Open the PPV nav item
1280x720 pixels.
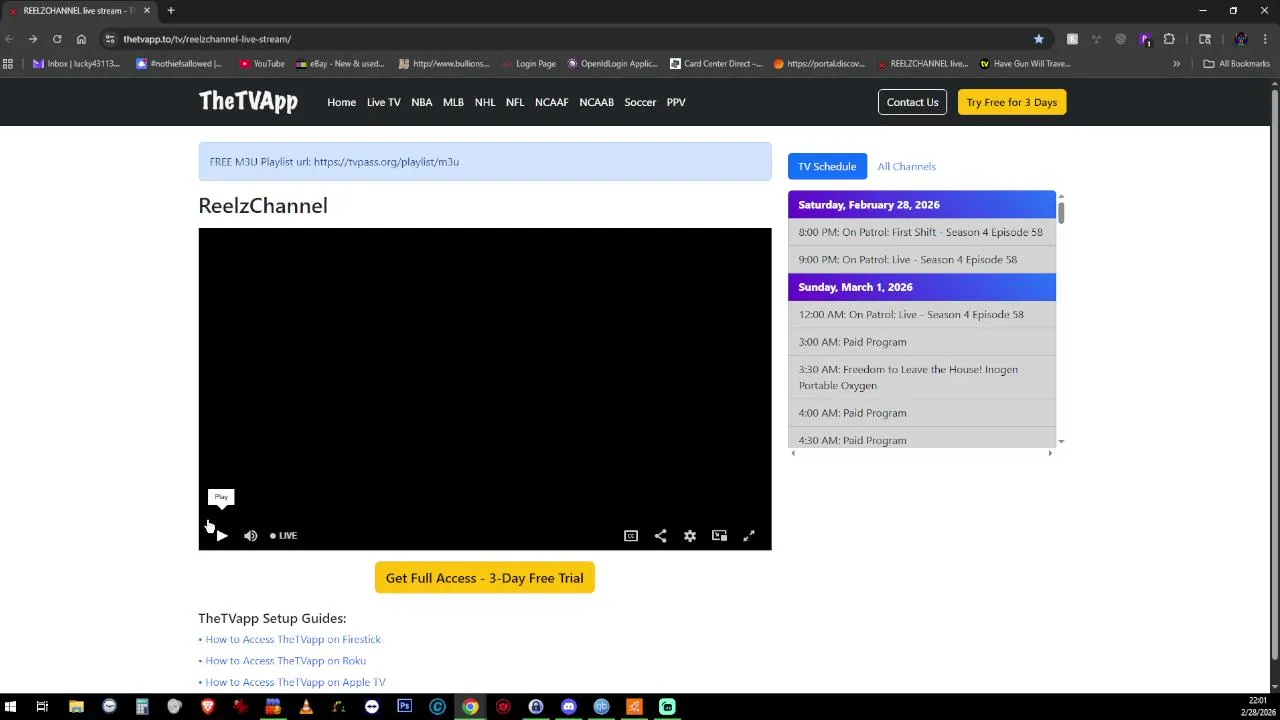pos(676,102)
